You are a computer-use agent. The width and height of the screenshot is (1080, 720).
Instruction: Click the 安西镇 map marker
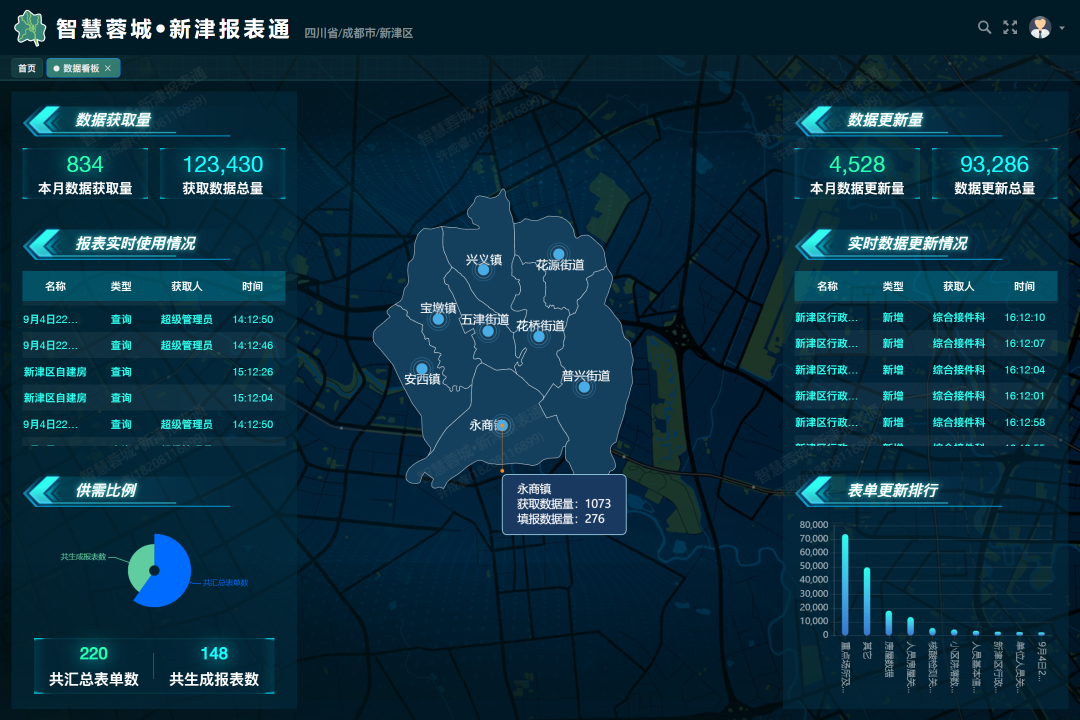coord(422,368)
